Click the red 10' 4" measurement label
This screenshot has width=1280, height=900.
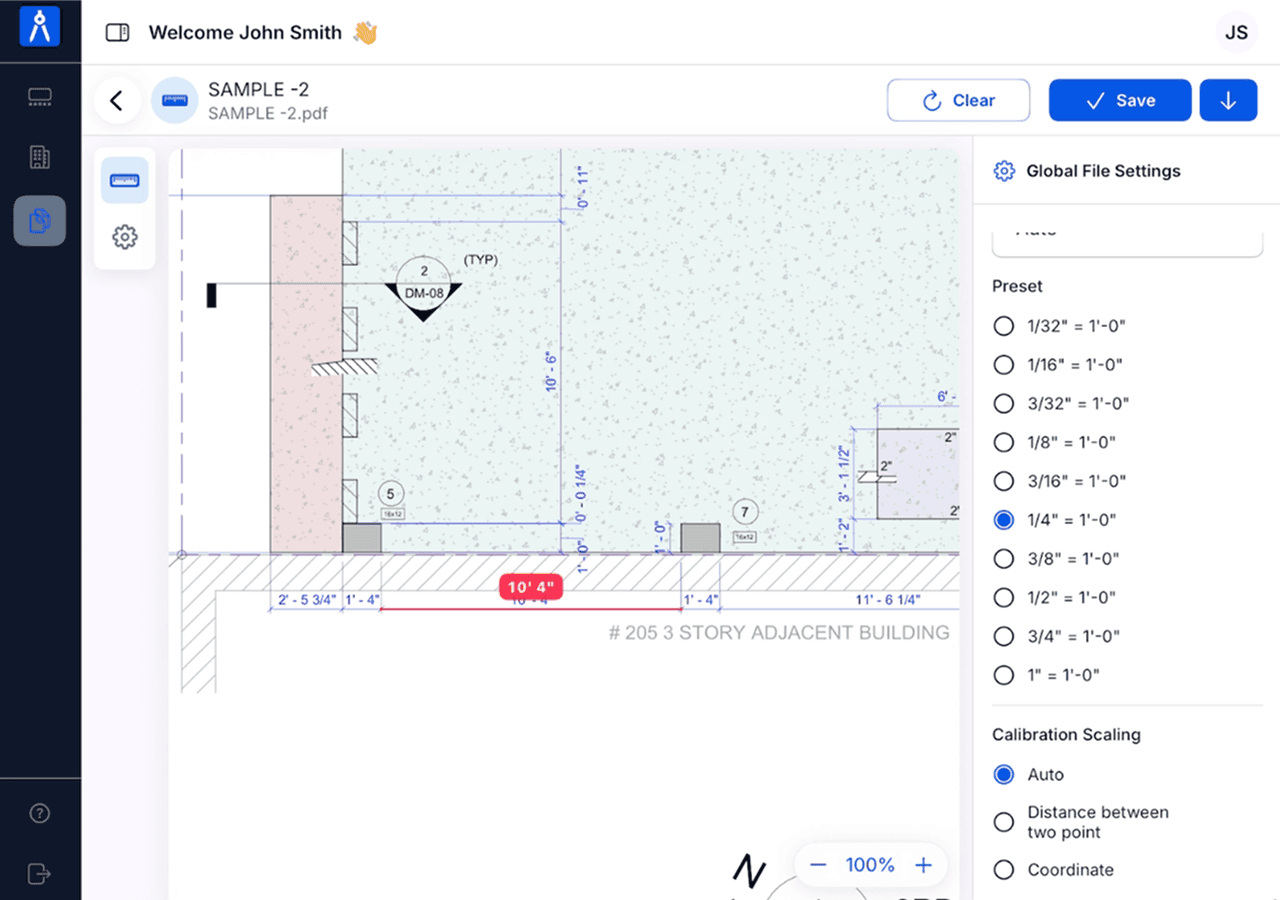531,587
